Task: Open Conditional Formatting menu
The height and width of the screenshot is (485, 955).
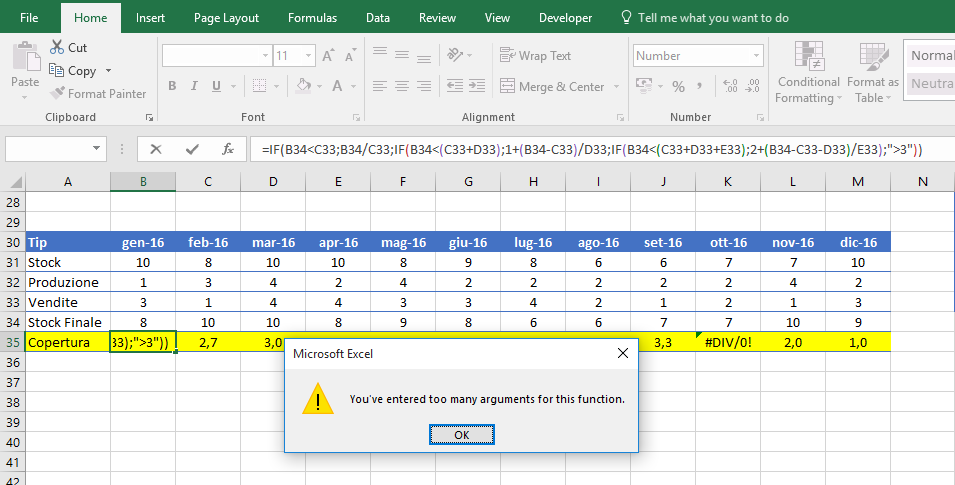Action: [x=809, y=73]
